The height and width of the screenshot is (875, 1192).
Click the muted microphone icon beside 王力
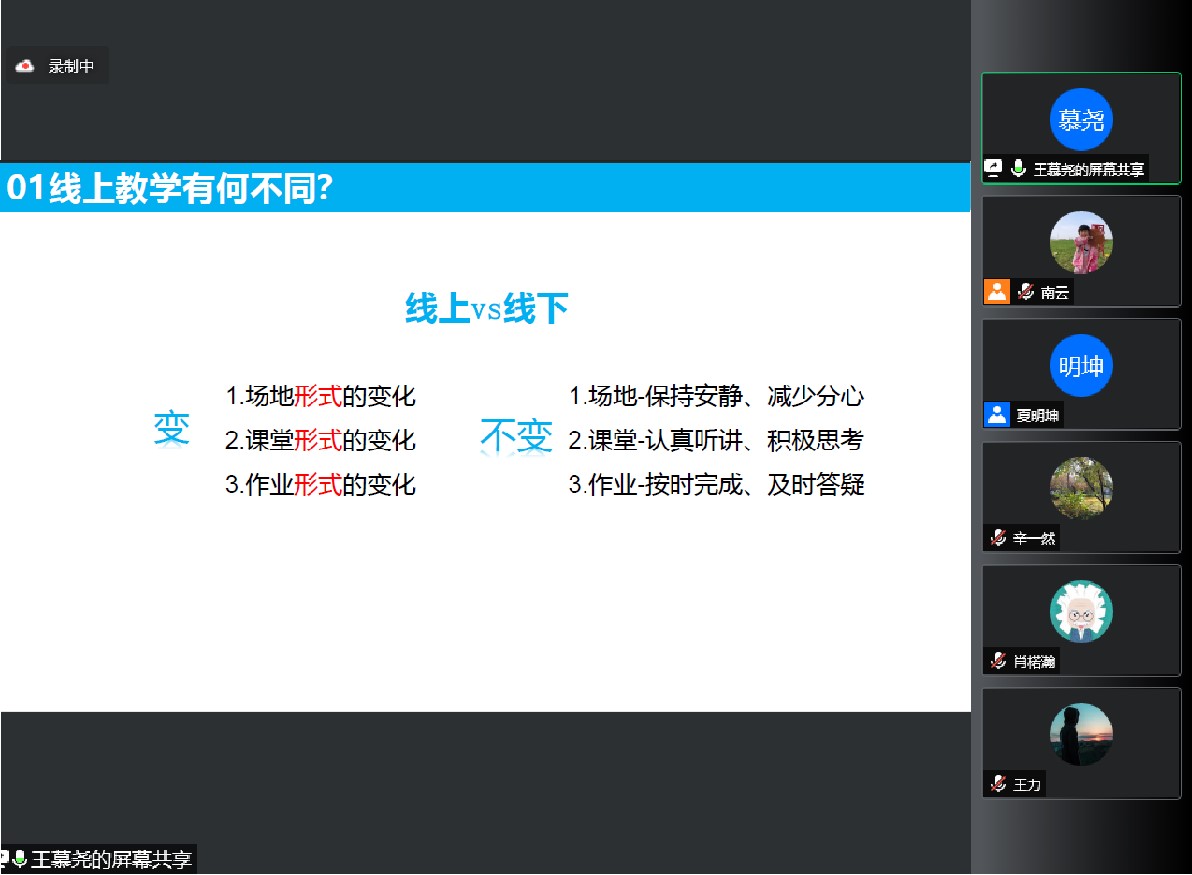click(997, 784)
